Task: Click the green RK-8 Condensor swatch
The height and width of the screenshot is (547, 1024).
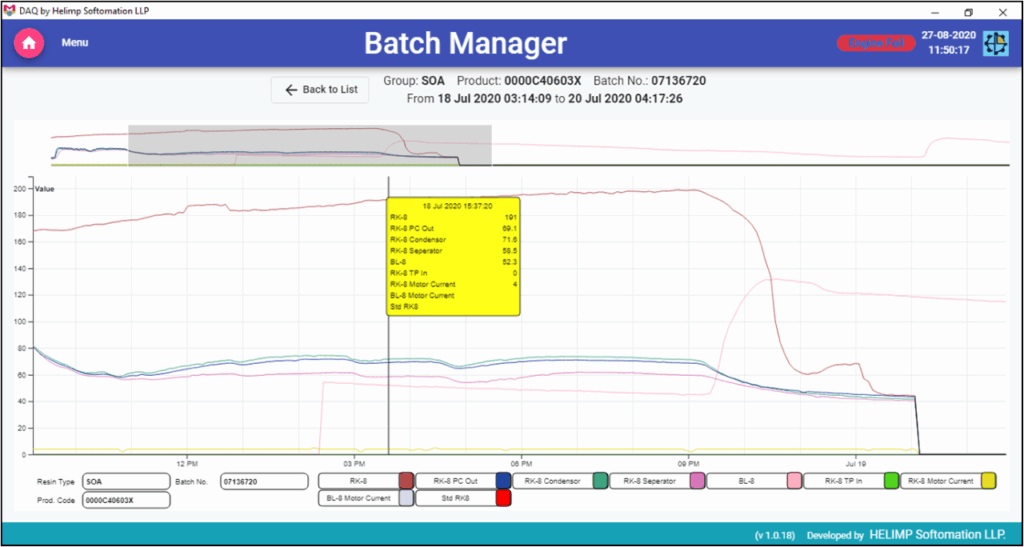Action: 600,481
